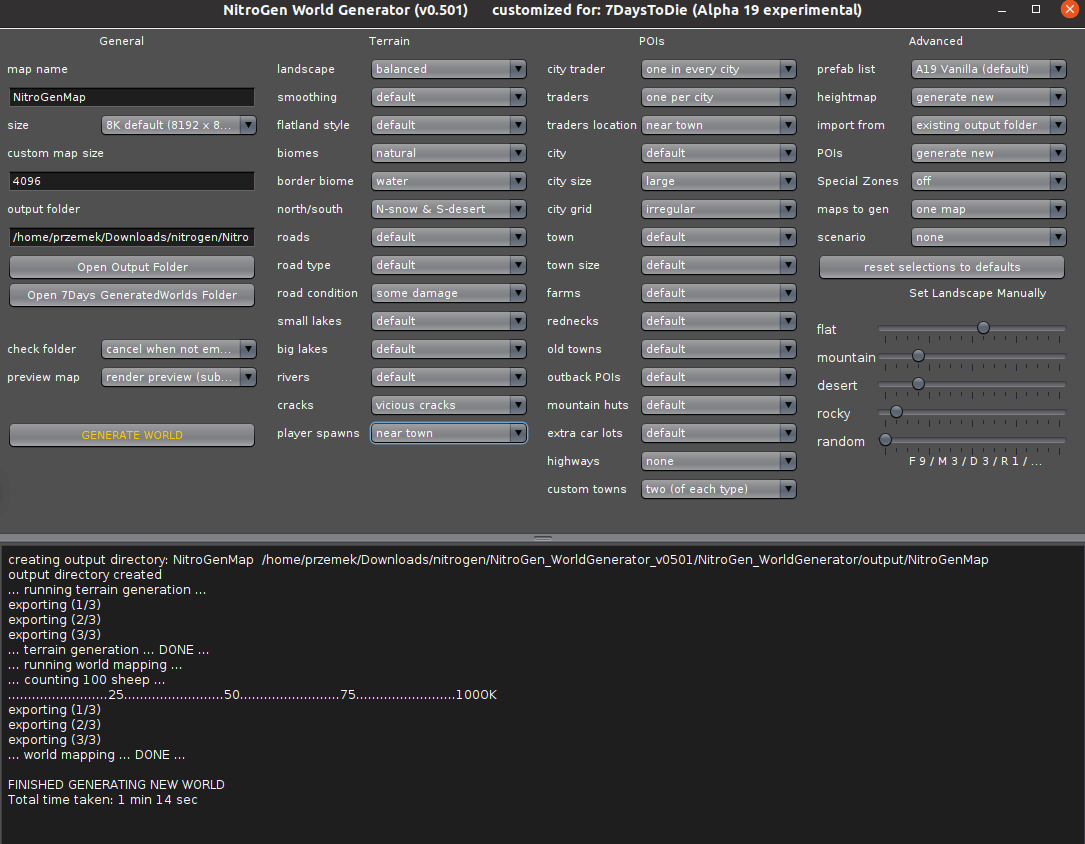Open the scenario dropdown
The height and width of the screenshot is (844, 1085).
point(988,236)
